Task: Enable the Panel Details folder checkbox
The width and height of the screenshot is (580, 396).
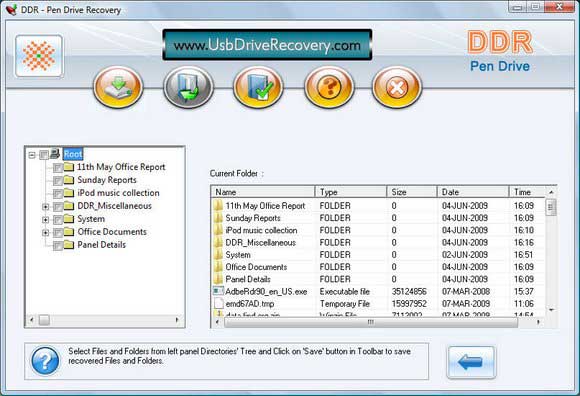Action: pos(57,246)
